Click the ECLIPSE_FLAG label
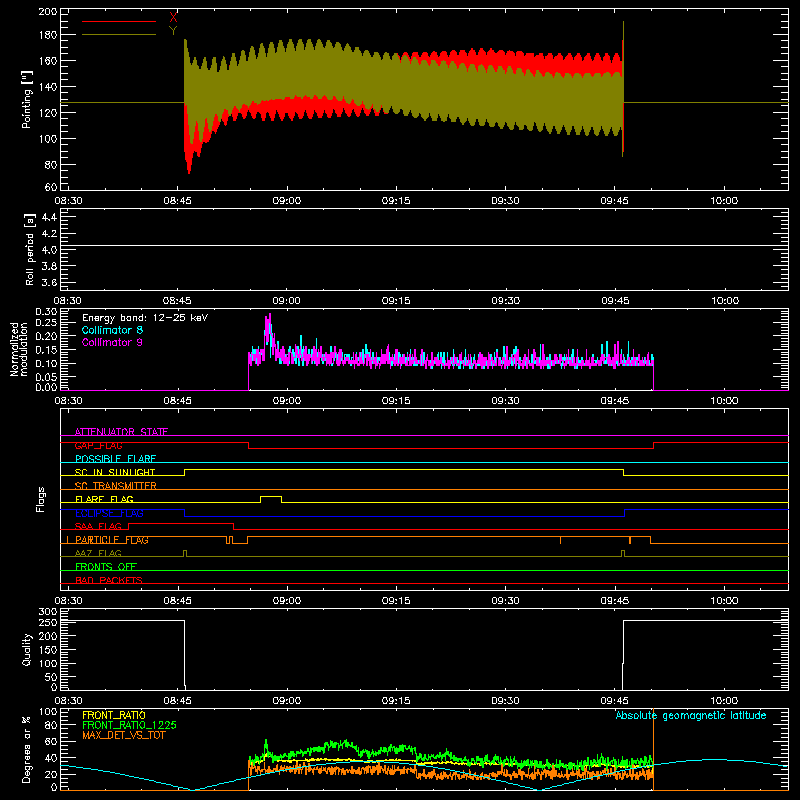This screenshot has height=800, width=800. 109,513
